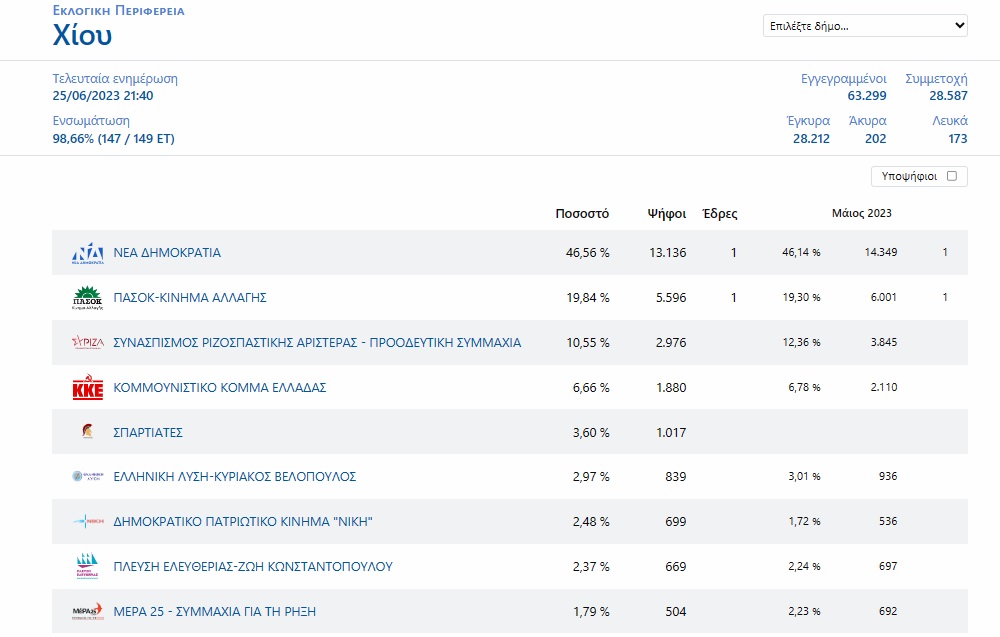
Task: Click the Έδρες column header
Action: click(x=720, y=214)
